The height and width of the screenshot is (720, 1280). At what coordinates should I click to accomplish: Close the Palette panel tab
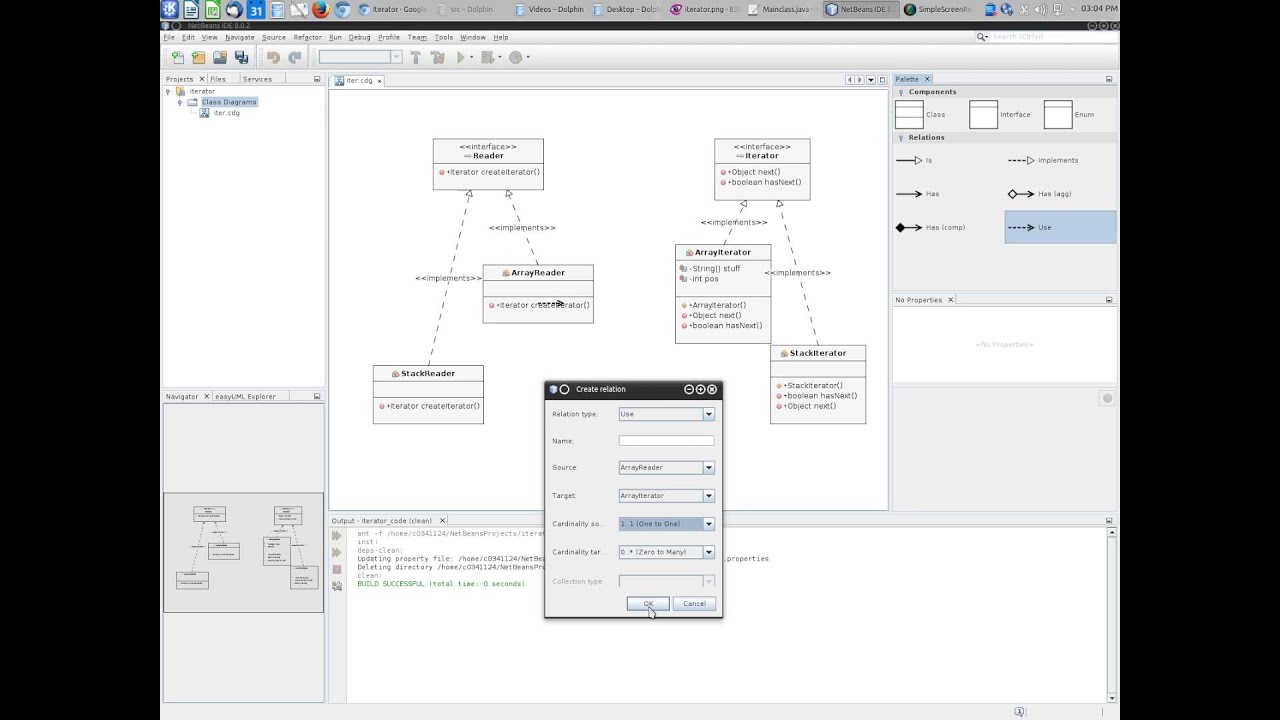(x=927, y=79)
